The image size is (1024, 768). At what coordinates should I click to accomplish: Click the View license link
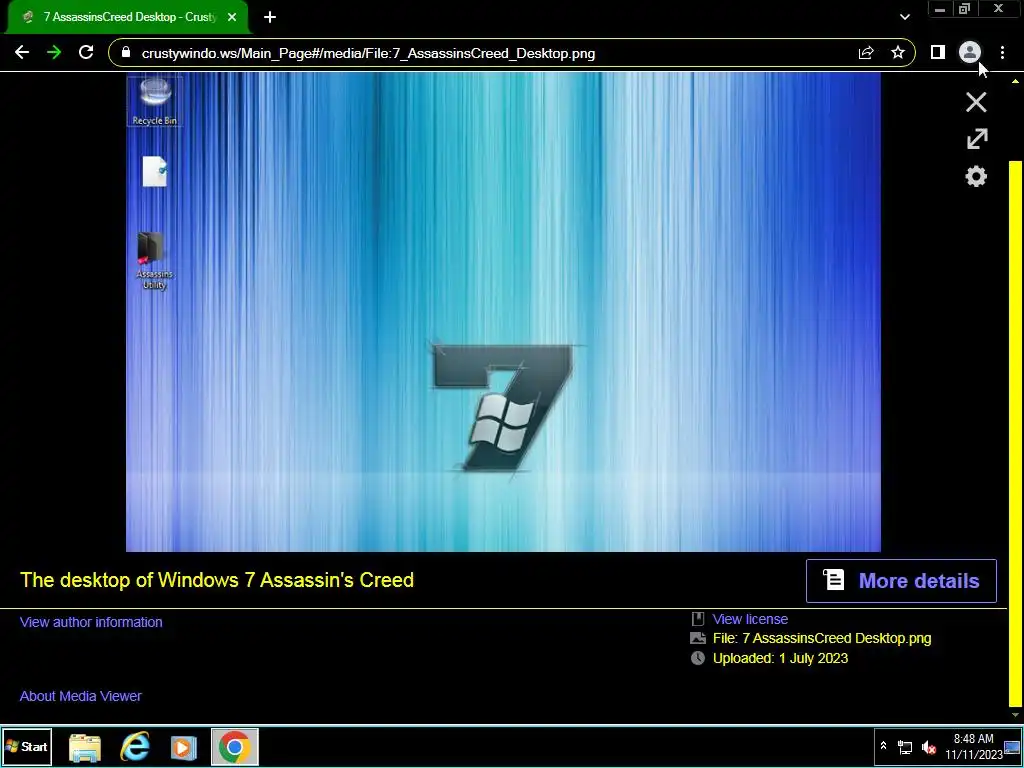[750, 619]
